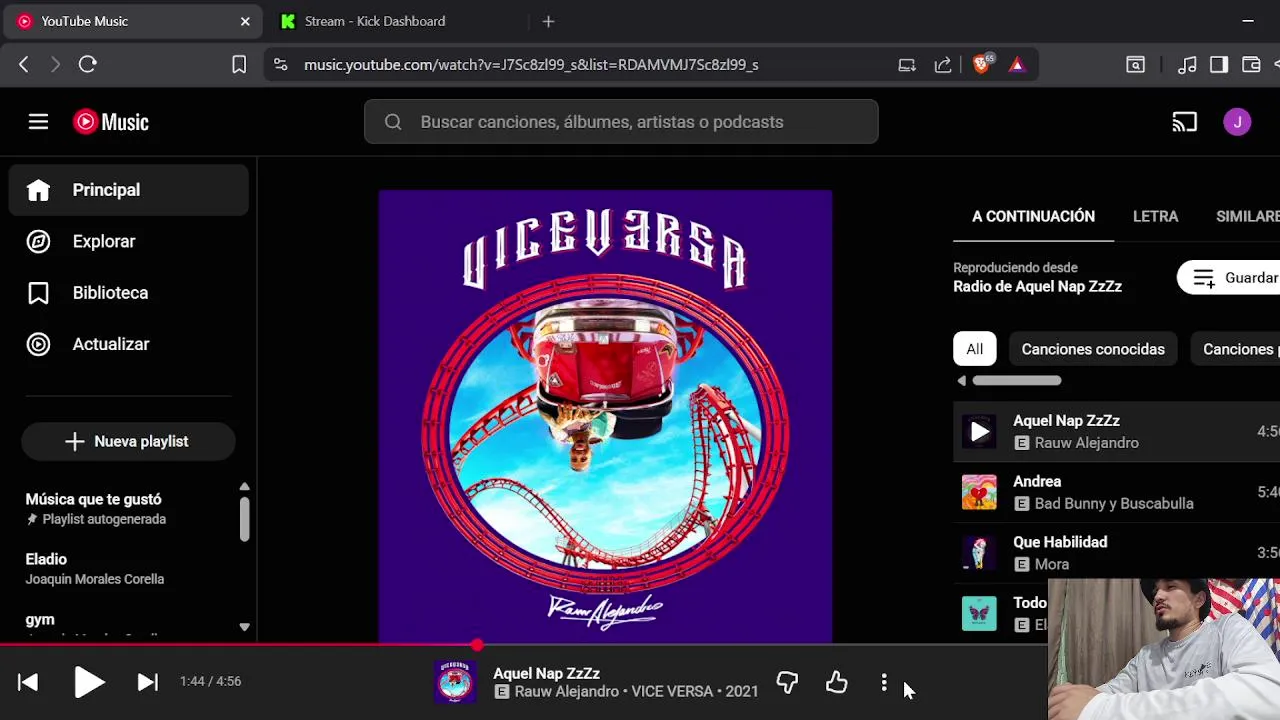Screen dimensions: 1280x720
Task: Open Mora artist link in queue
Action: (1052, 565)
